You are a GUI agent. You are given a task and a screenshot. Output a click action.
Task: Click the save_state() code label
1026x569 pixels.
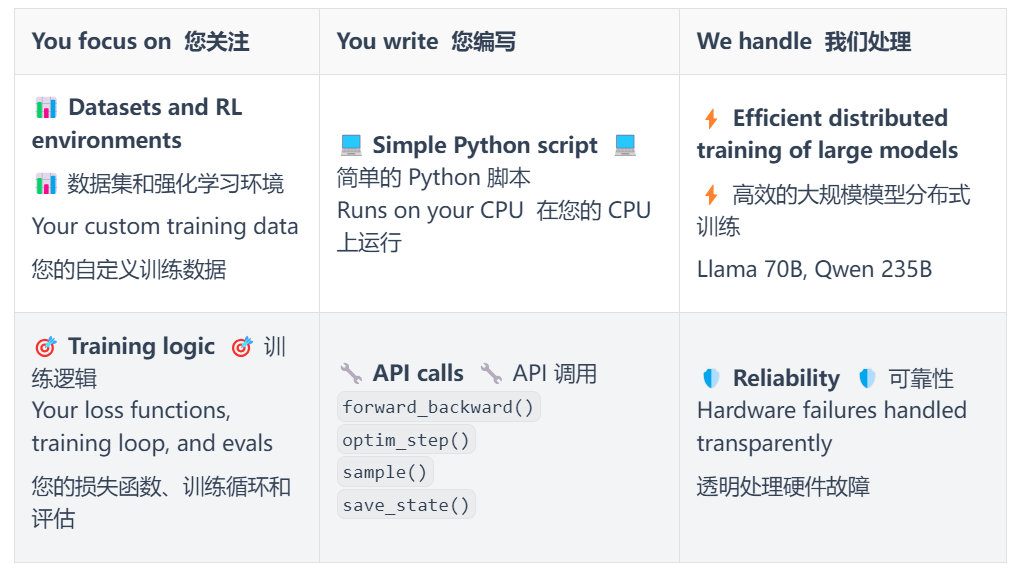pos(406,506)
